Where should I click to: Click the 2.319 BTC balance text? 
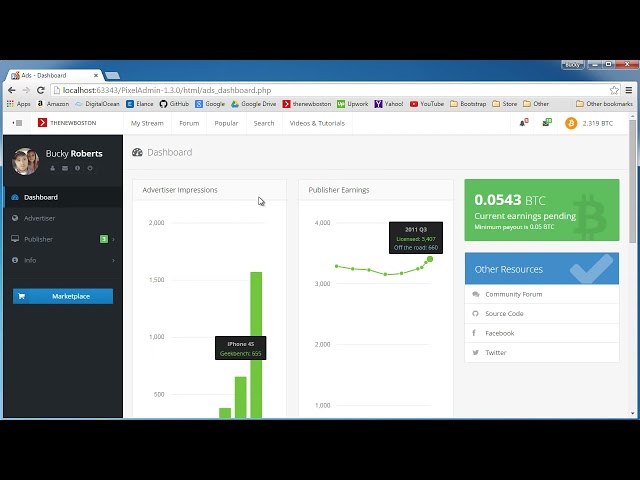598,123
